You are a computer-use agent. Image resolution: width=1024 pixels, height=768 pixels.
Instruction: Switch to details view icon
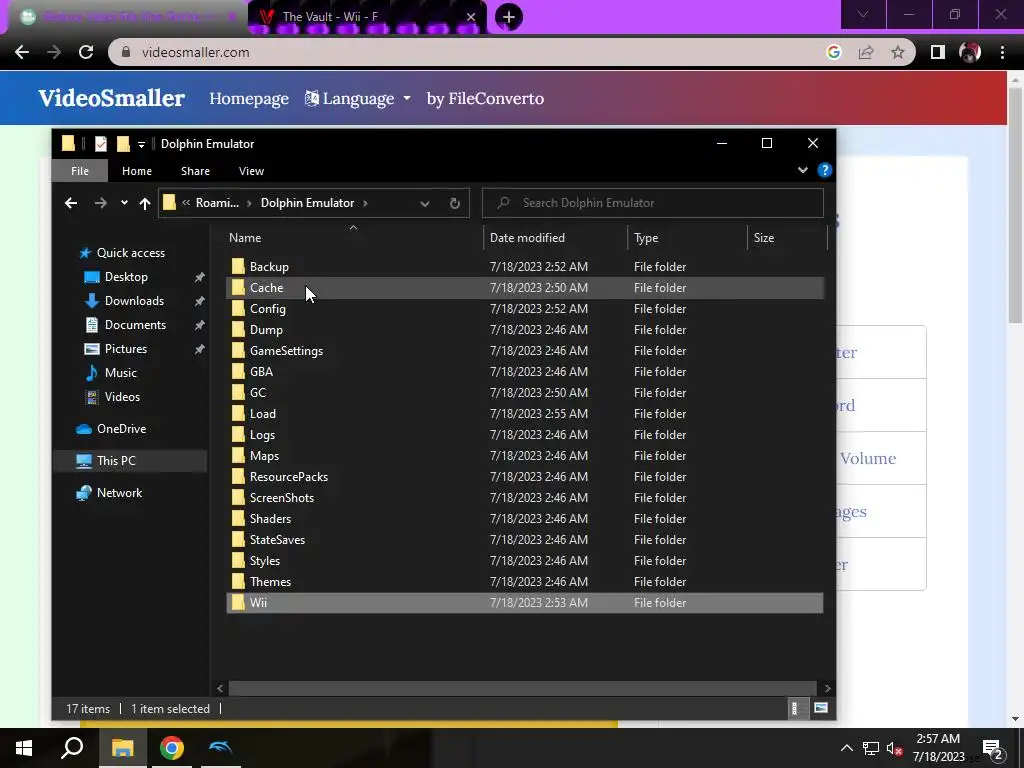pyautogui.click(x=795, y=708)
